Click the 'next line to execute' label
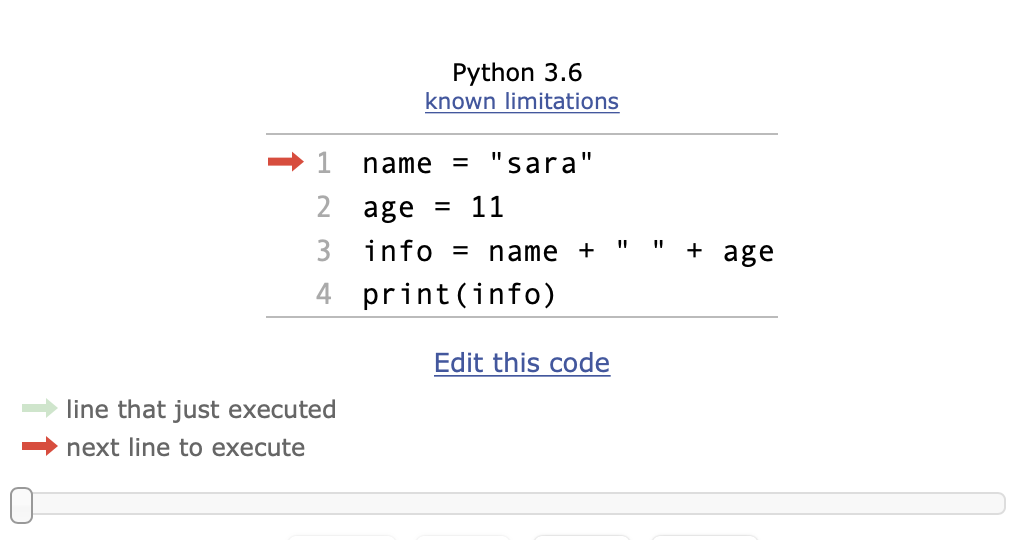This screenshot has width=1020, height=540. [x=185, y=448]
